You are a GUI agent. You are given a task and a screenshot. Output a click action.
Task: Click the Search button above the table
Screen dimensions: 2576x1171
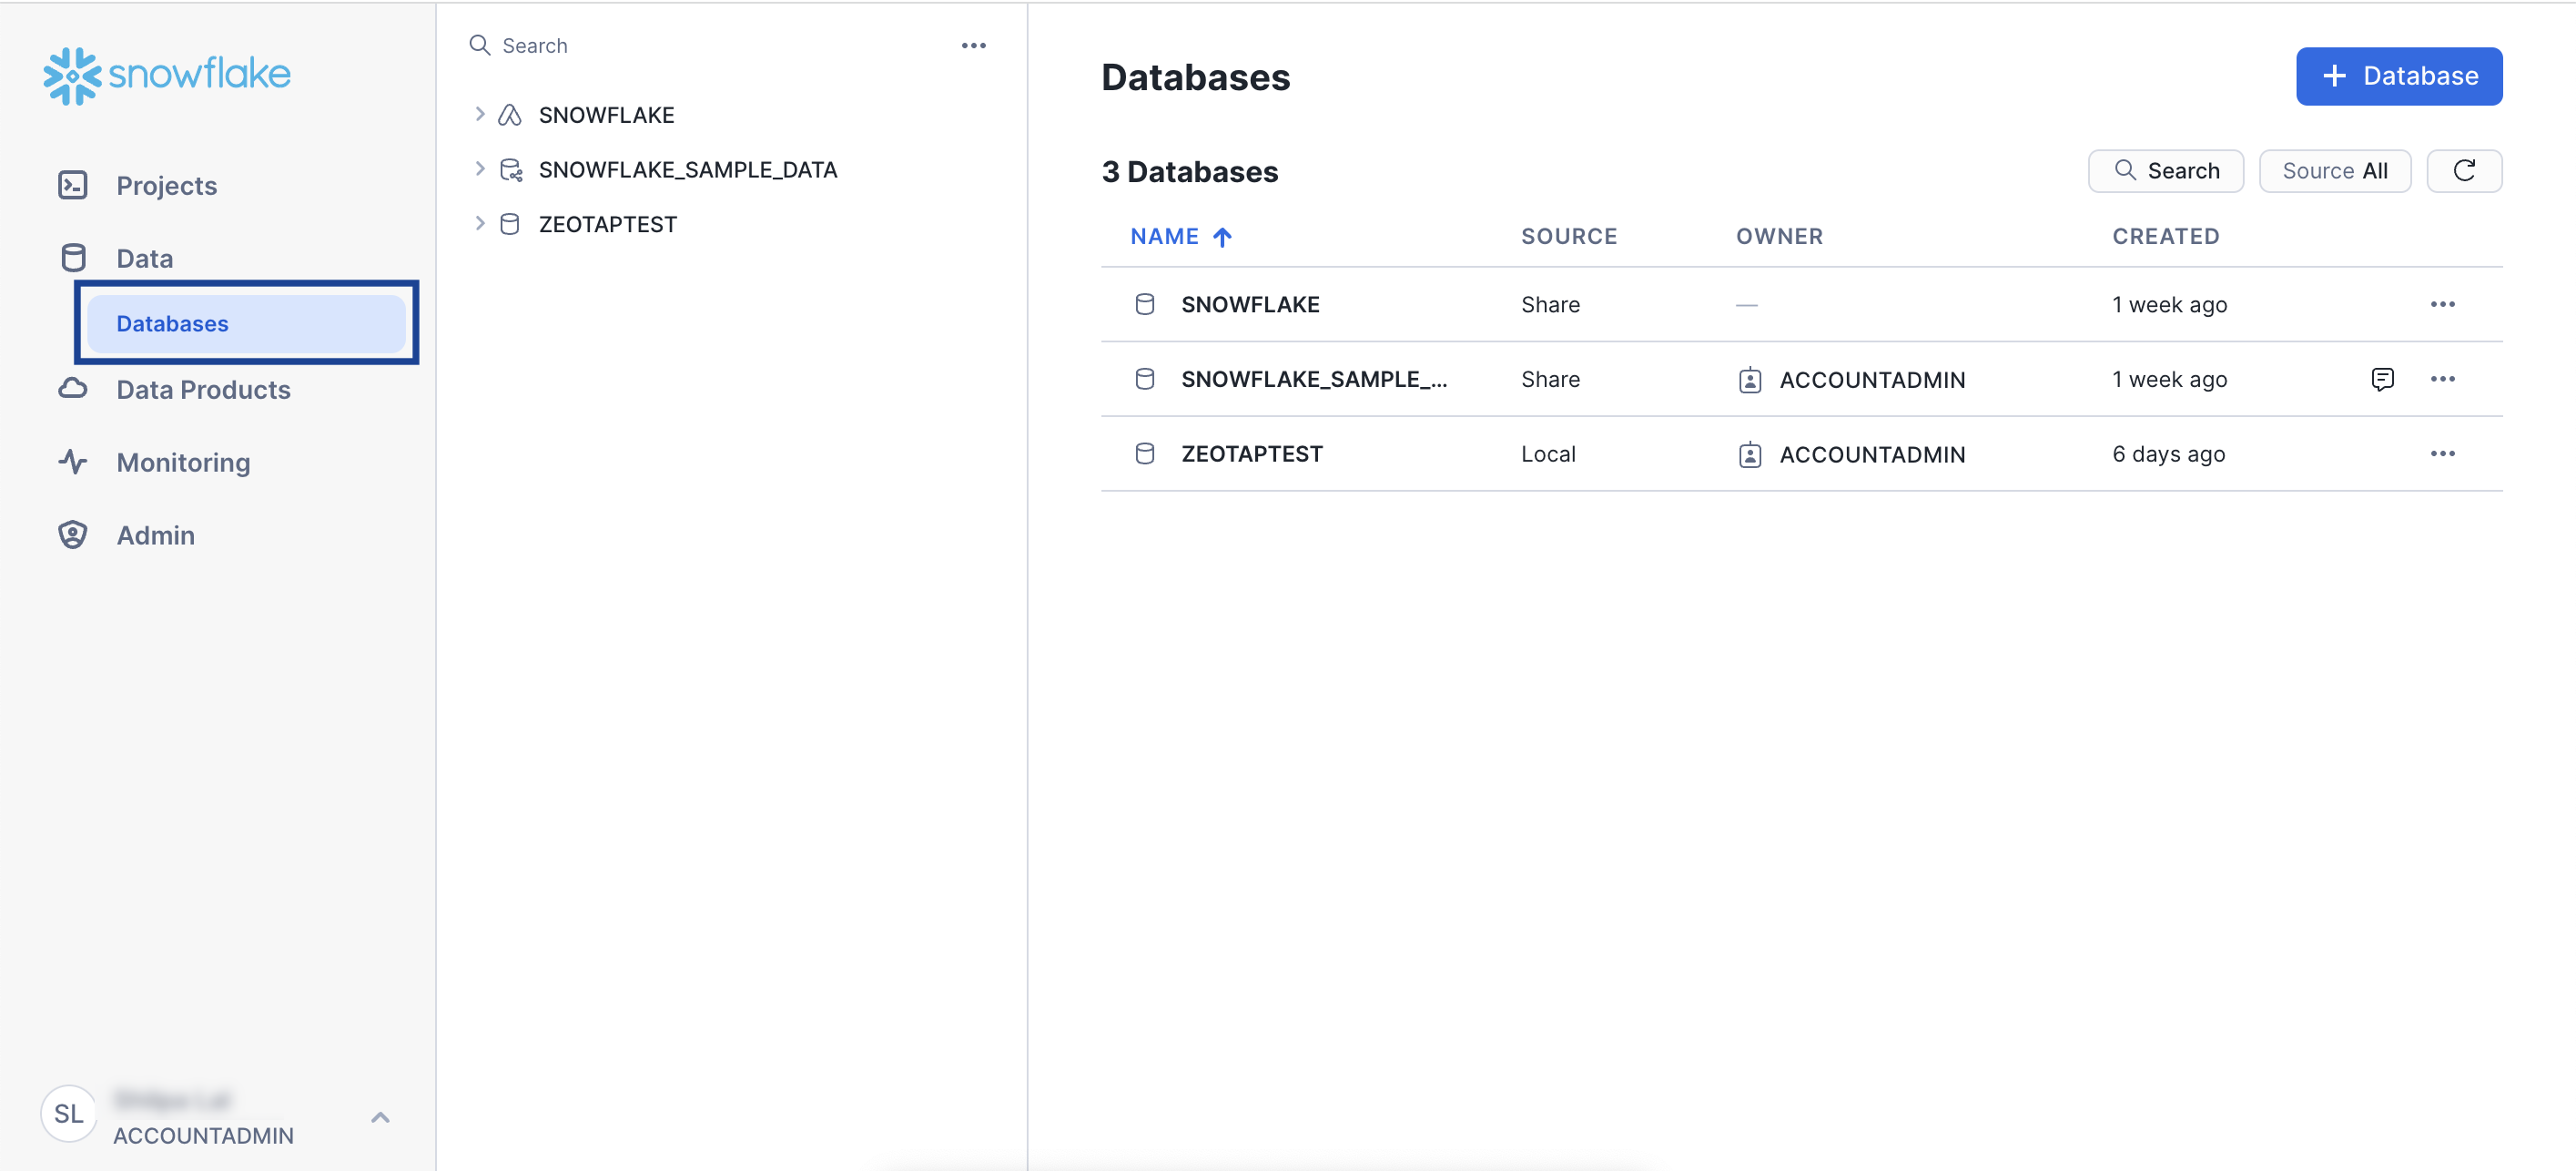pos(2165,171)
